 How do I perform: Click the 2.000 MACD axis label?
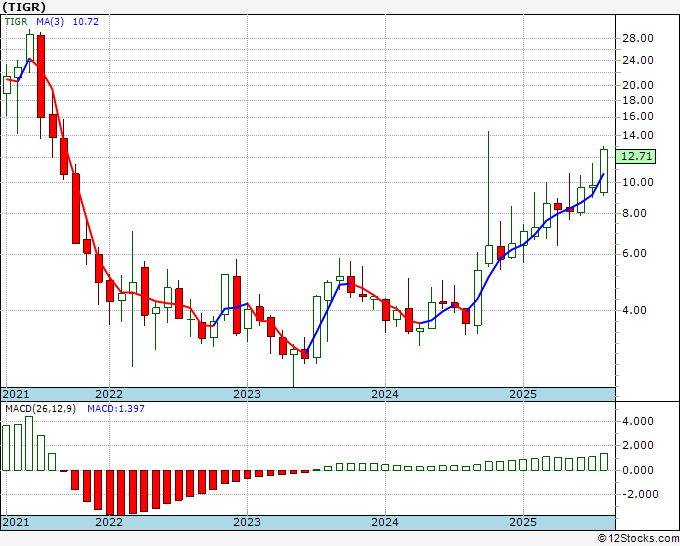tap(638, 445)
